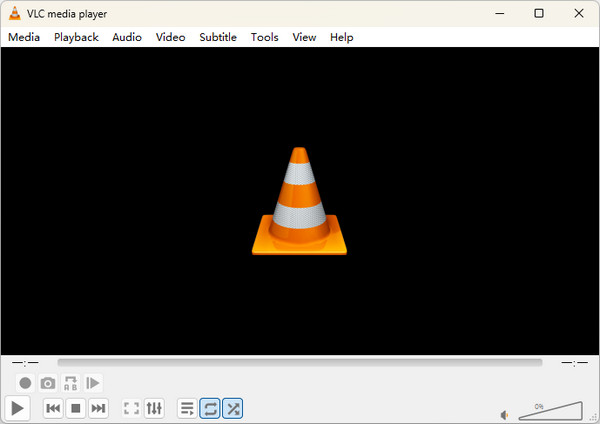Toggle remaining time display at right
The width and height of the screenshot is (600, 424).
tap(574, 362)
